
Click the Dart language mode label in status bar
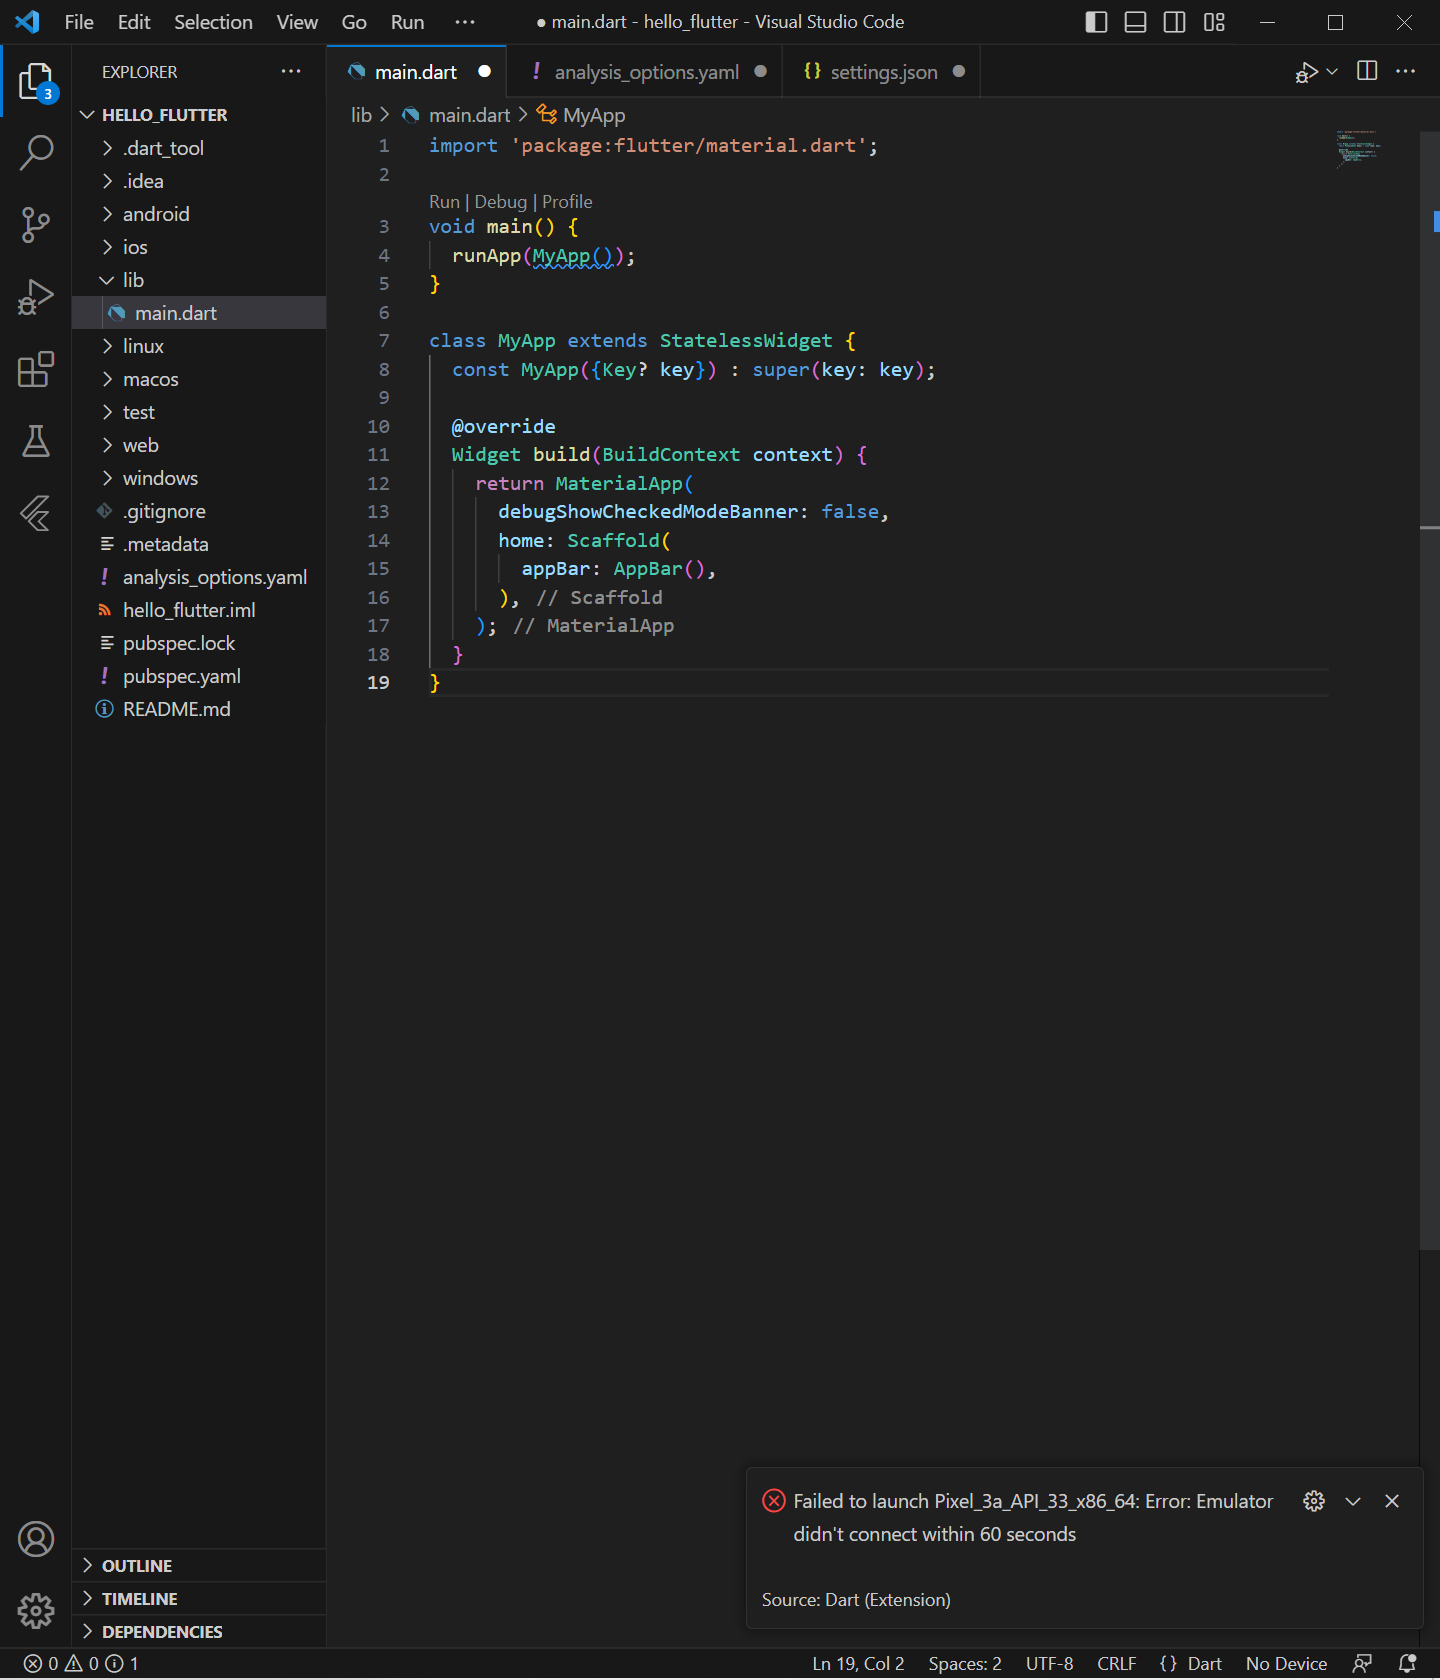tap(1204, 1663)
